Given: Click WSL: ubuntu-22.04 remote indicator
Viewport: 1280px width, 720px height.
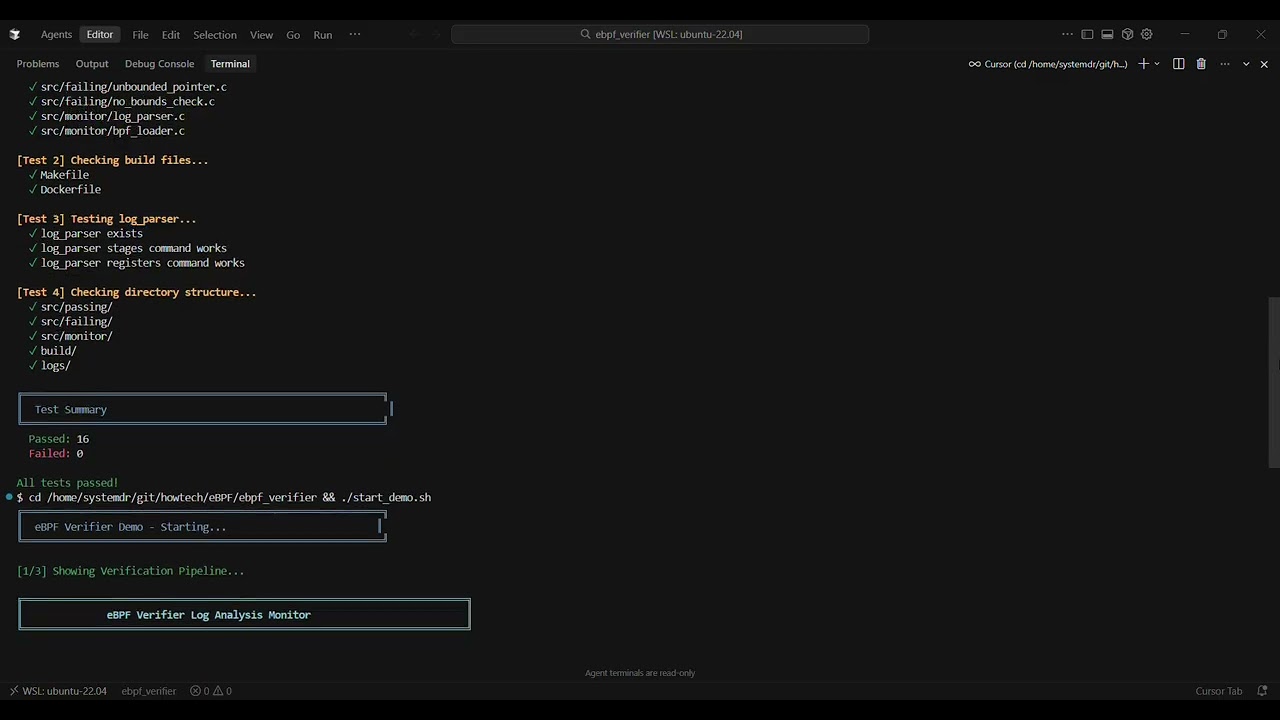Looking at the screenshot, I should tap(58, 691).
